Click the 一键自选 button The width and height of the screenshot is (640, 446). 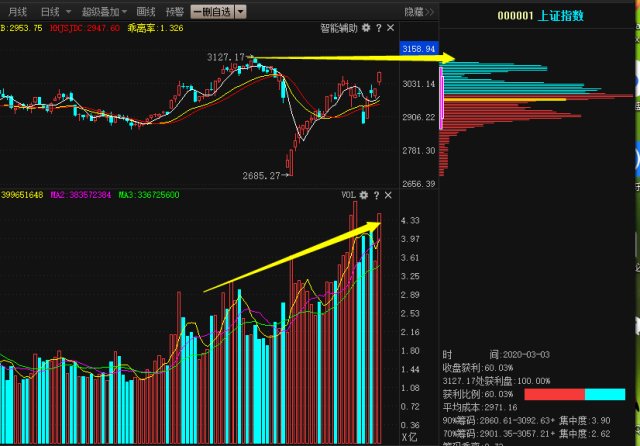[212, 12]
